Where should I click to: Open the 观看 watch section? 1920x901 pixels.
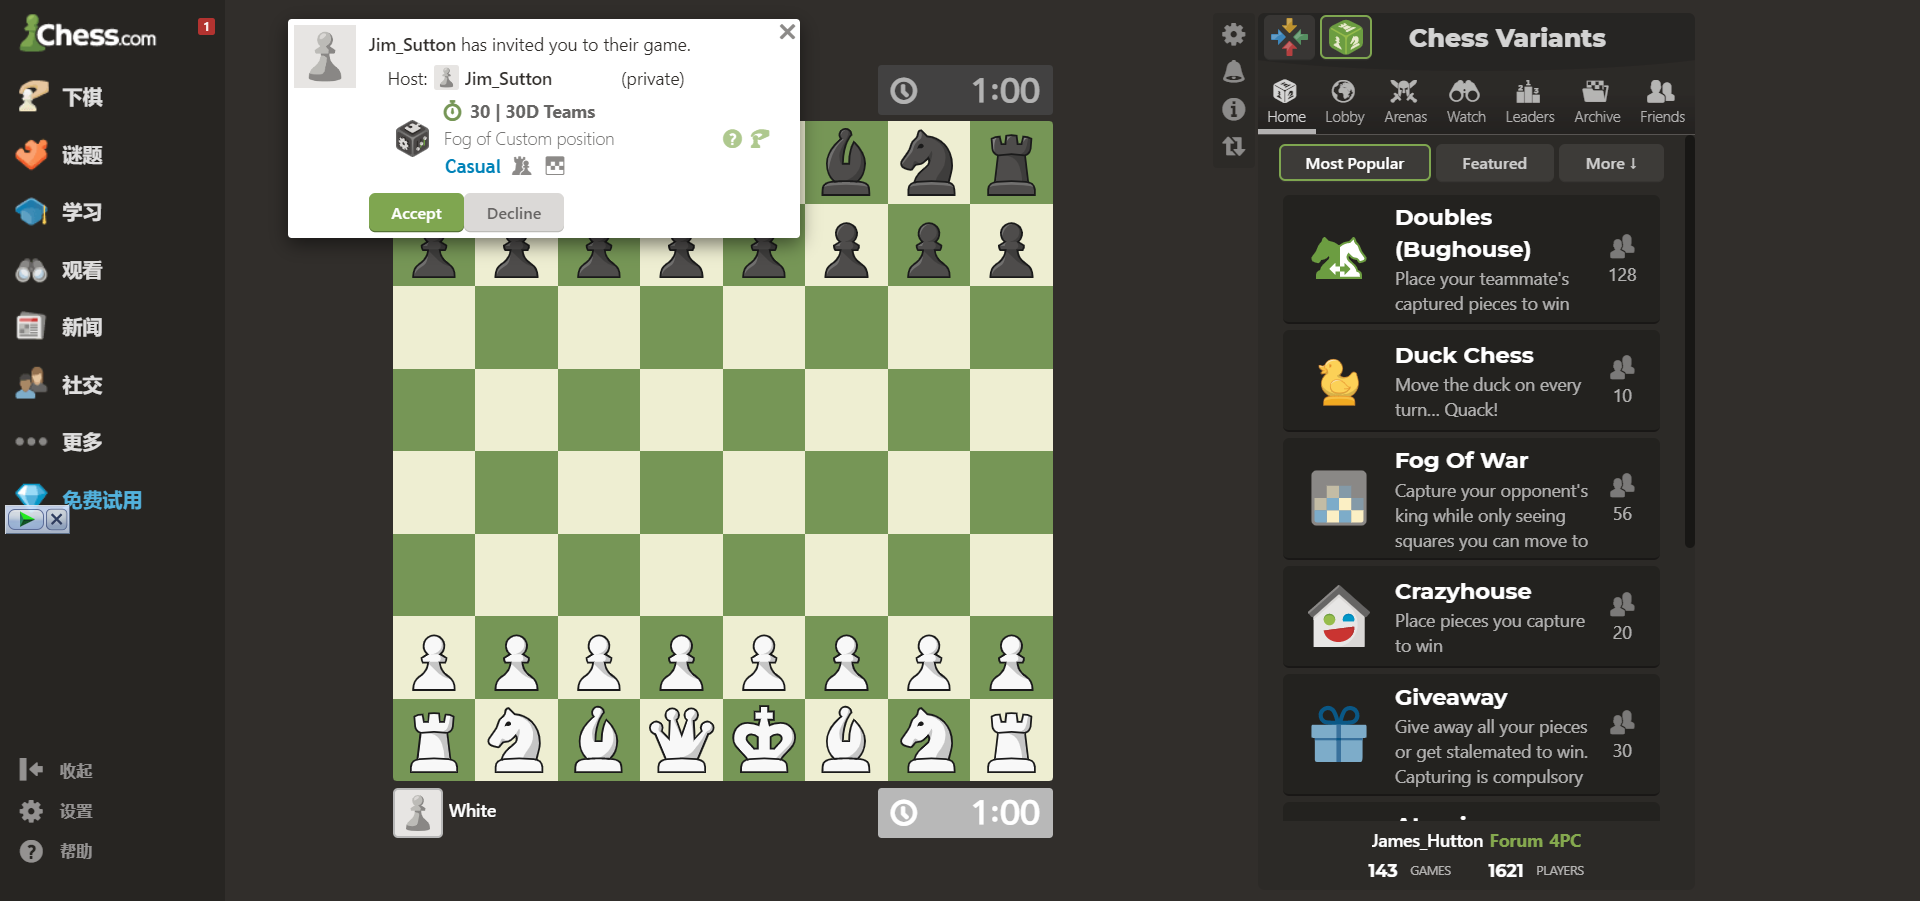tap(60, 270)
